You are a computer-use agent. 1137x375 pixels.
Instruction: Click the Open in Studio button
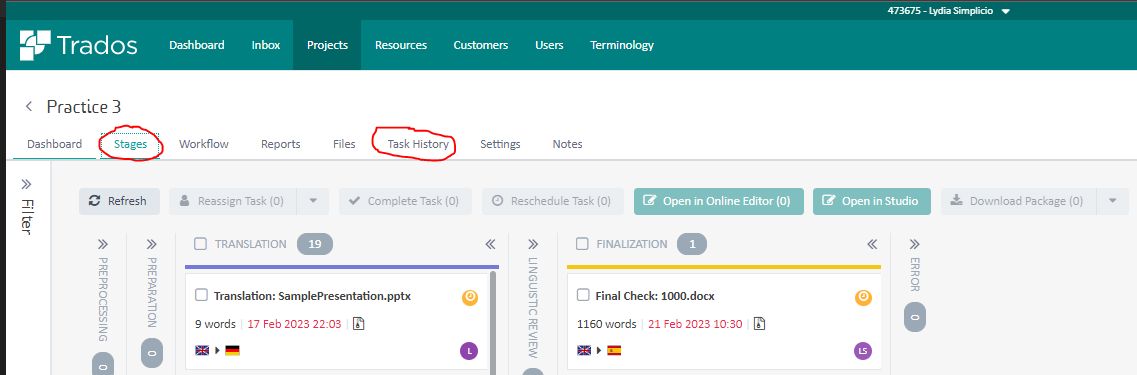click(x=872, y=201)
